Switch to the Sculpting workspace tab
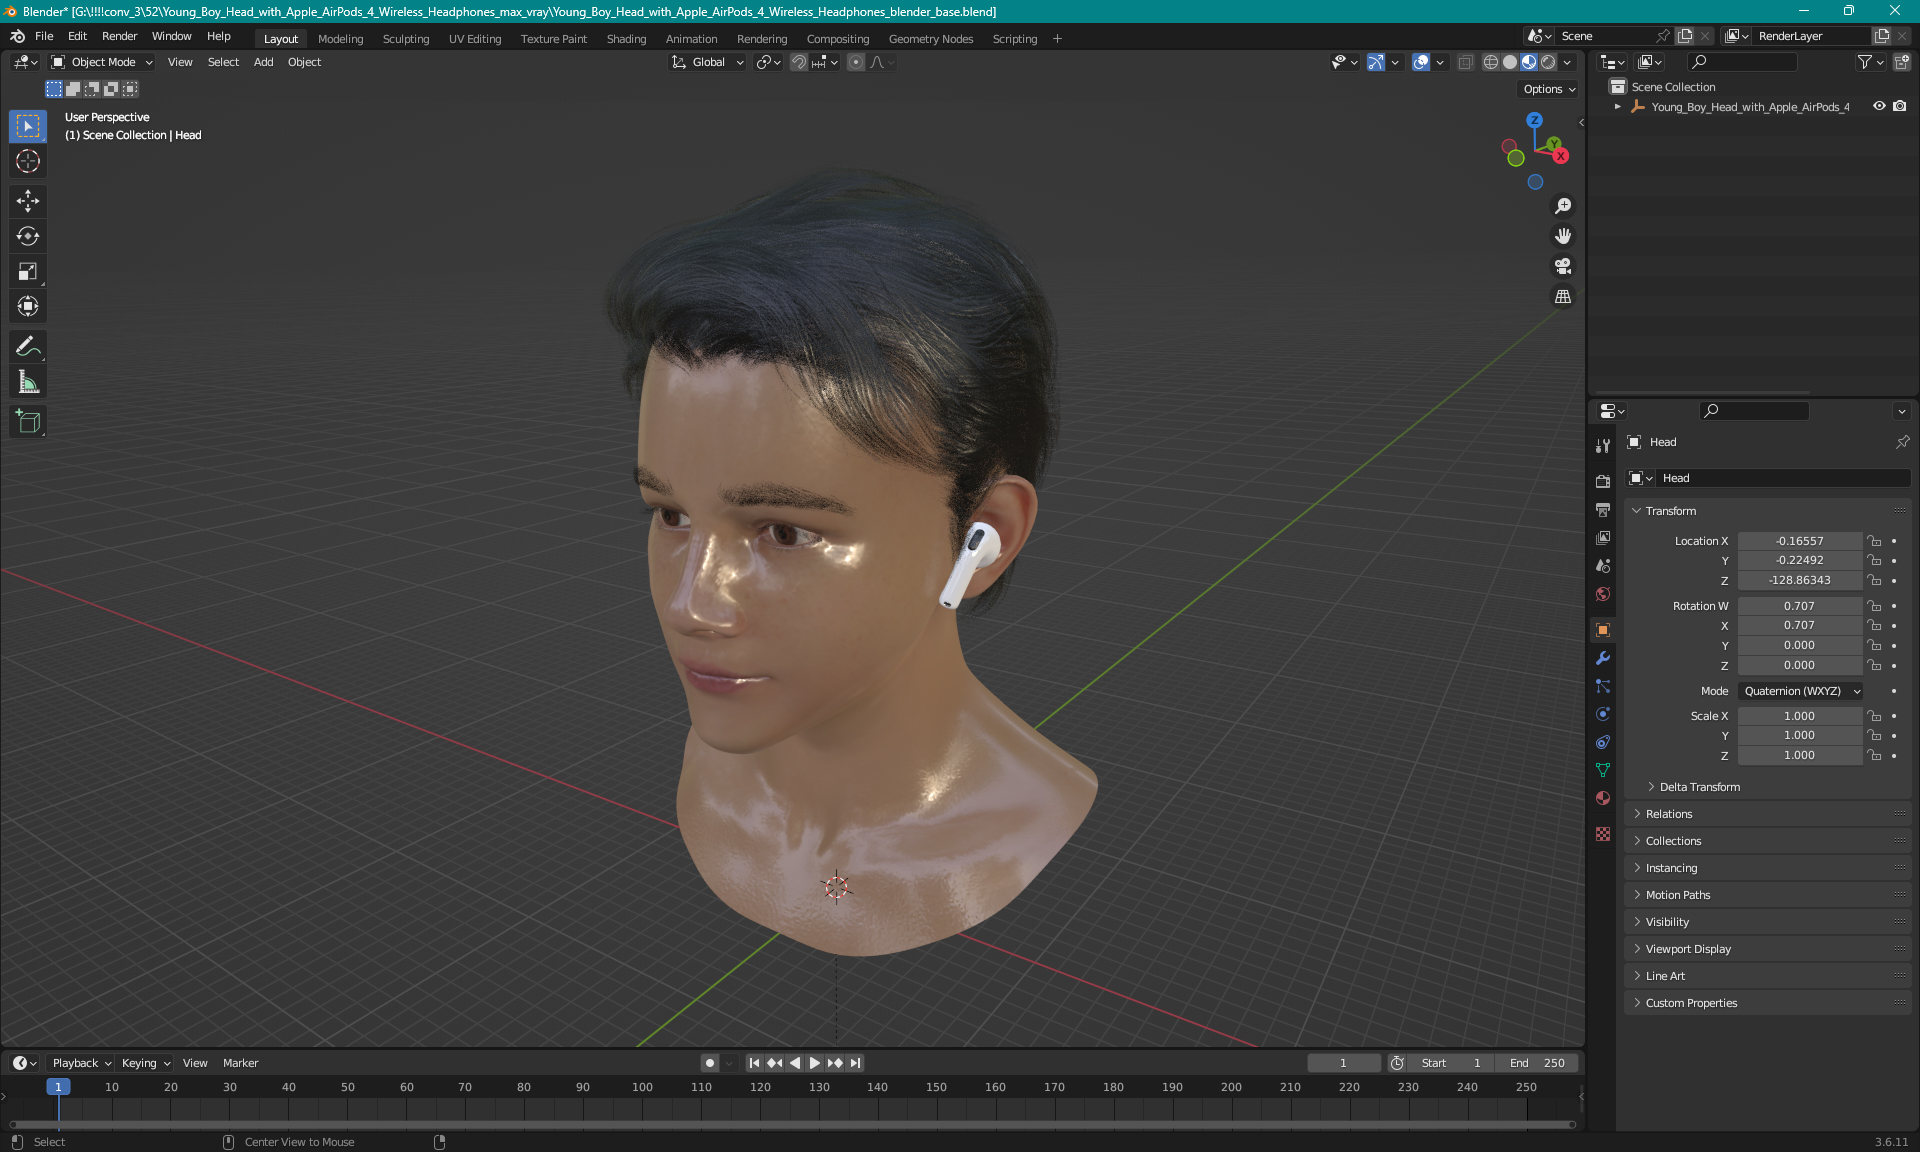Screen dimensions: 1920x1152 (x=405, y=39)
